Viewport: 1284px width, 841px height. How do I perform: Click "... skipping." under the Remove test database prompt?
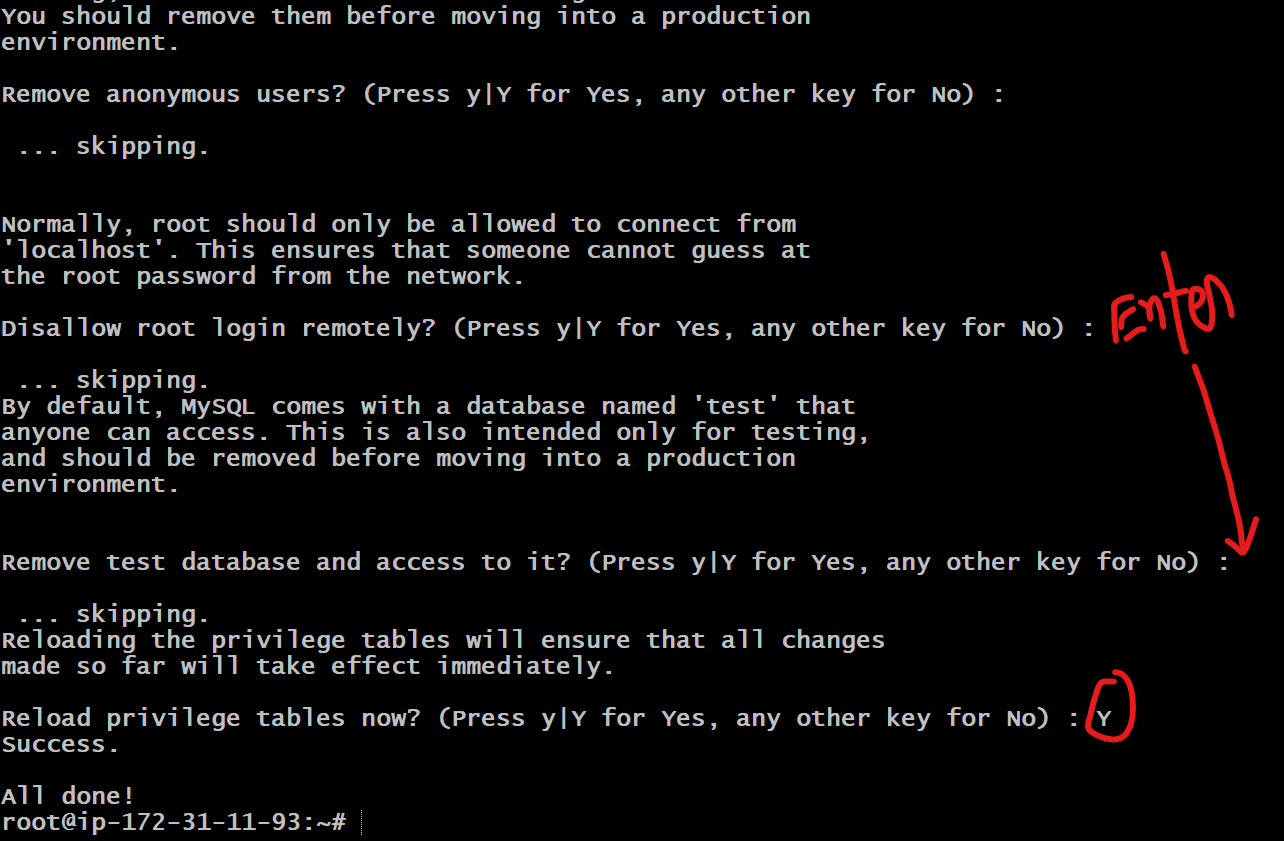[113, 614]
